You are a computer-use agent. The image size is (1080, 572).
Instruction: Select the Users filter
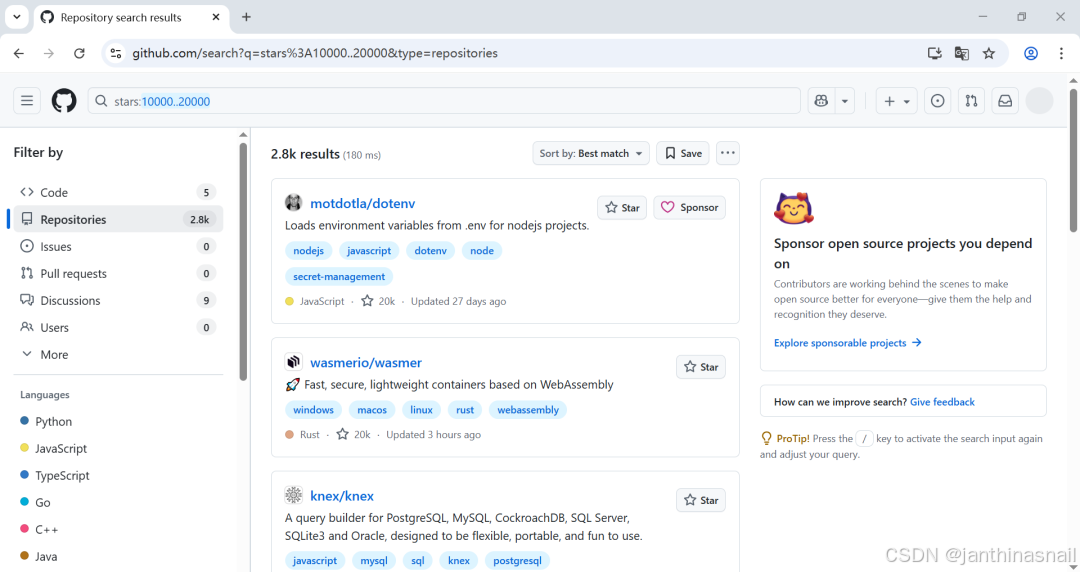118,327
